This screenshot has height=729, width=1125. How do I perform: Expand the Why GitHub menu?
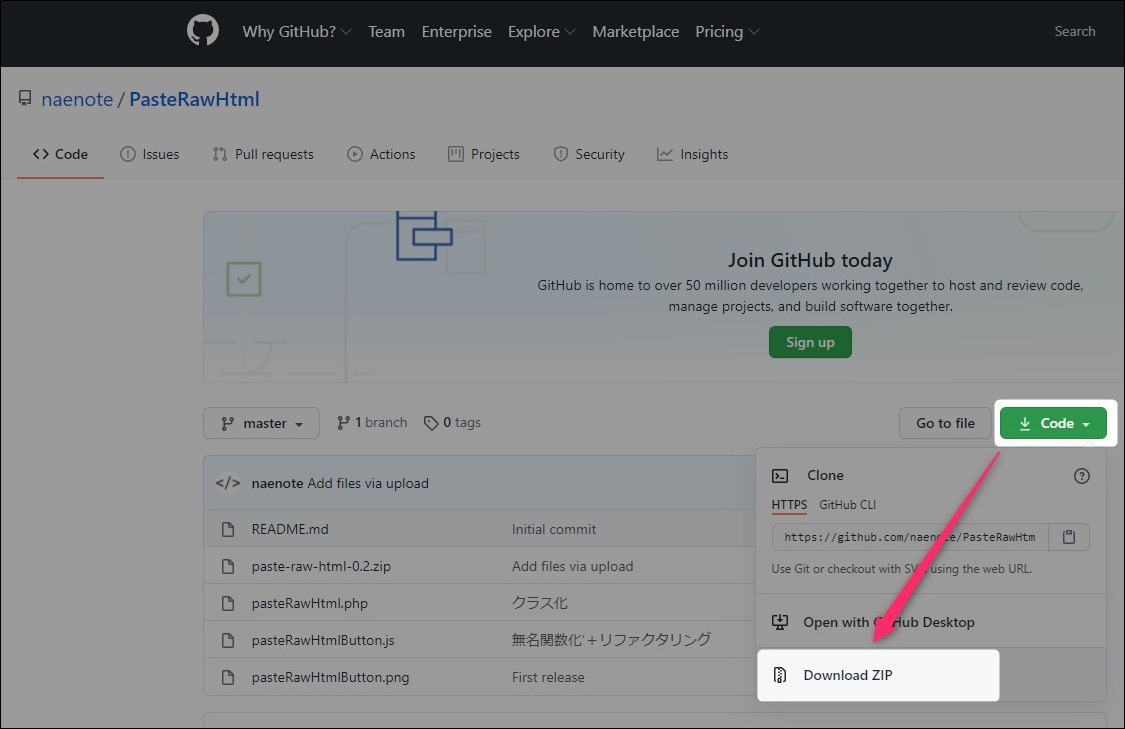295,31
